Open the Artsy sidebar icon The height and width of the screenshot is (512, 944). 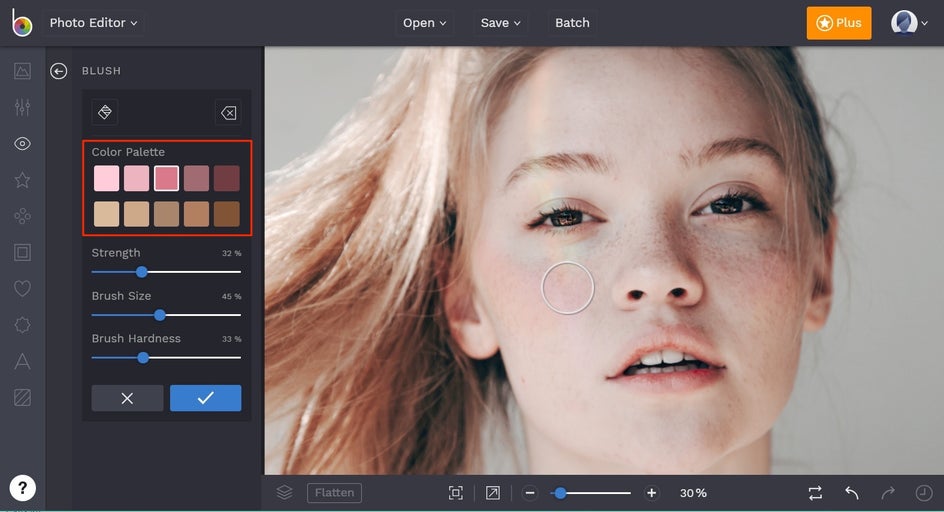pos(22,216)
